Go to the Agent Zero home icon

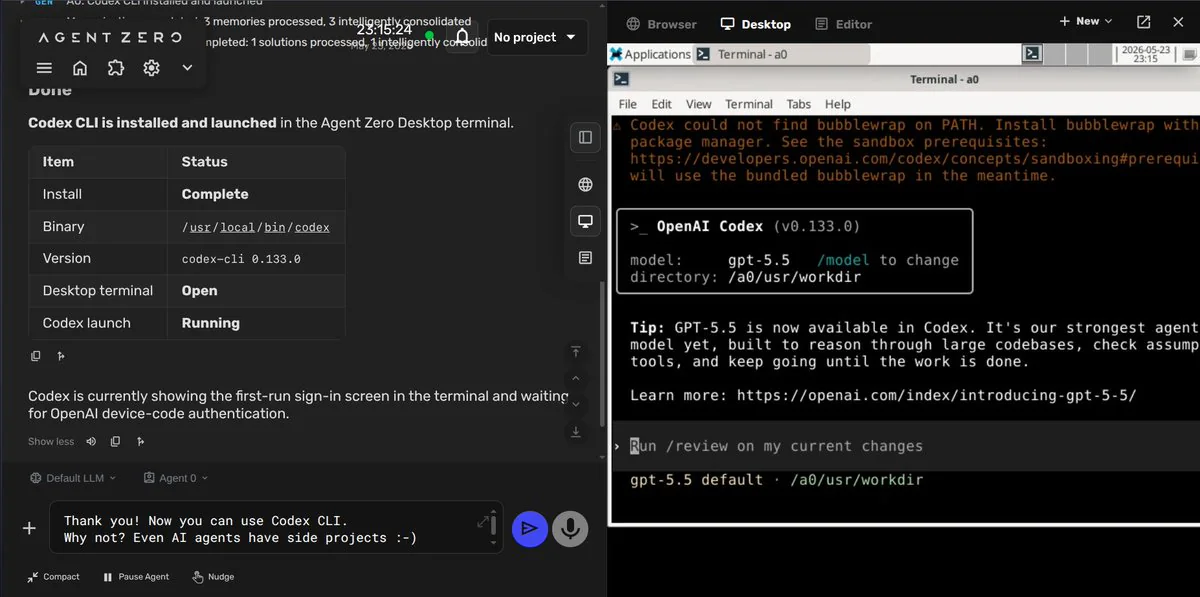click(x=80, y=68)
